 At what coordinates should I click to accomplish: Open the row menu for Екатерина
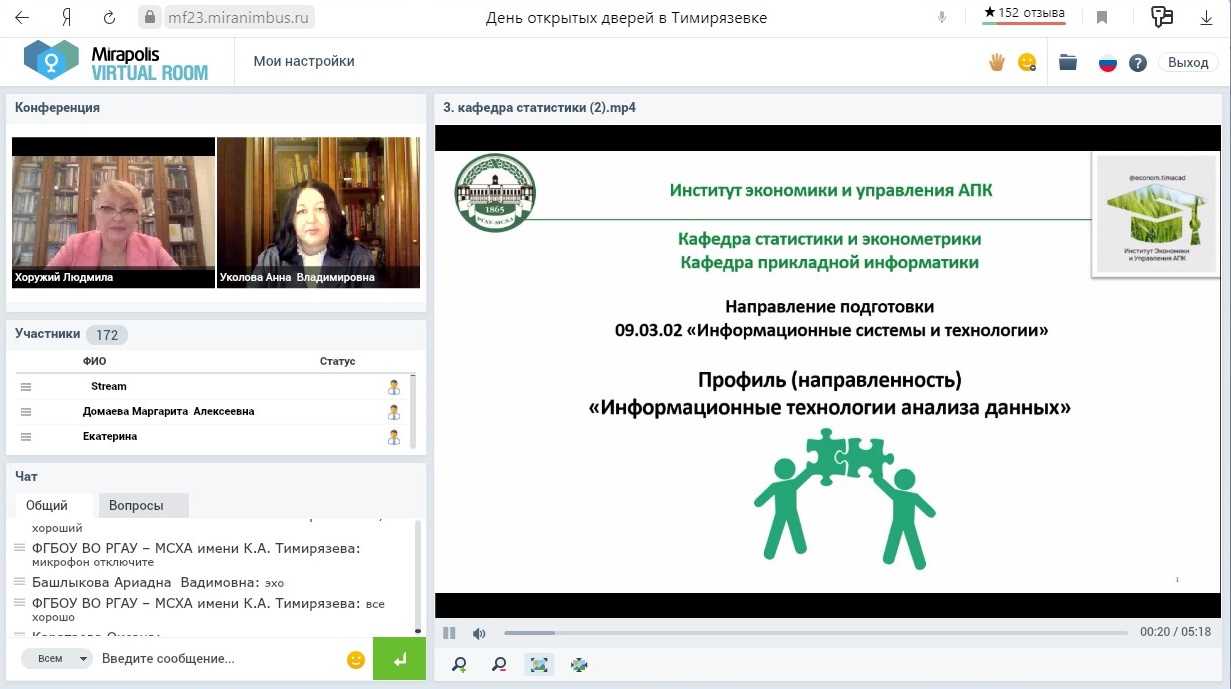tap(26, 437)
